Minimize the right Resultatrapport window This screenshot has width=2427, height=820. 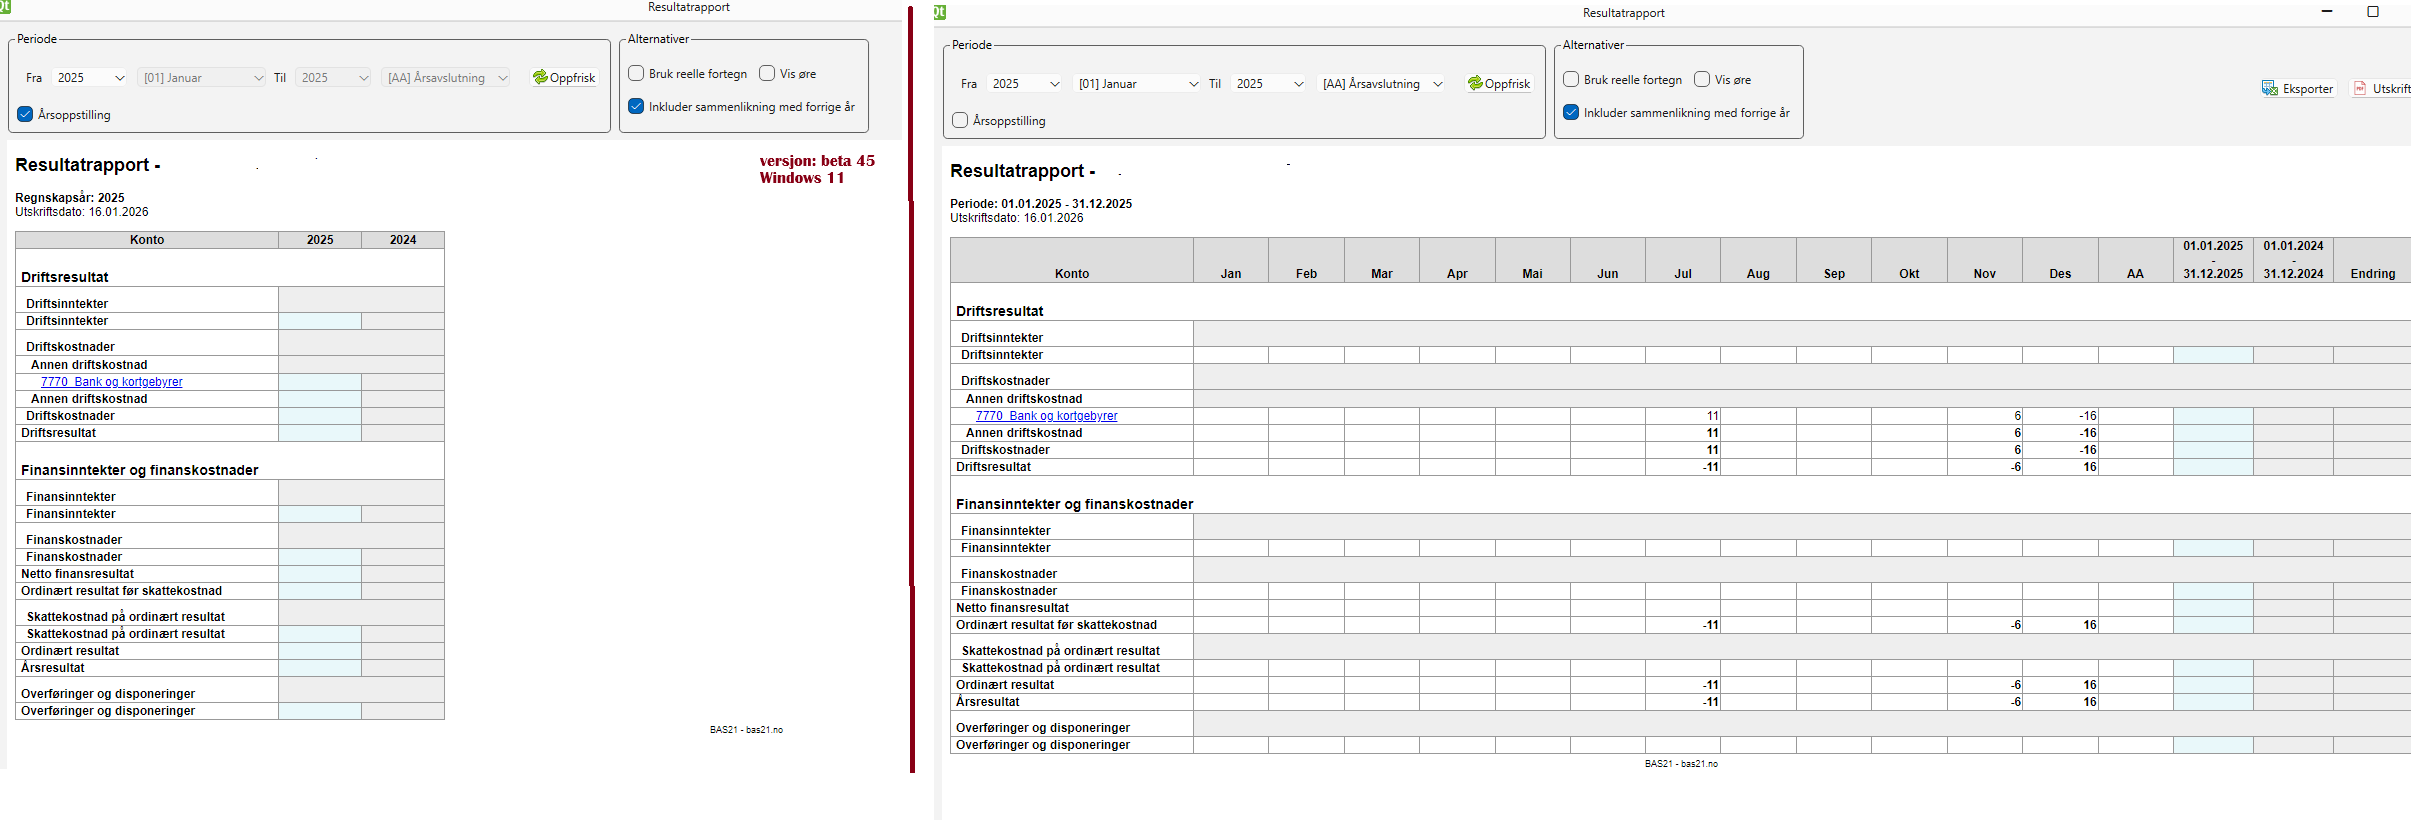(x=2327, y=12)
